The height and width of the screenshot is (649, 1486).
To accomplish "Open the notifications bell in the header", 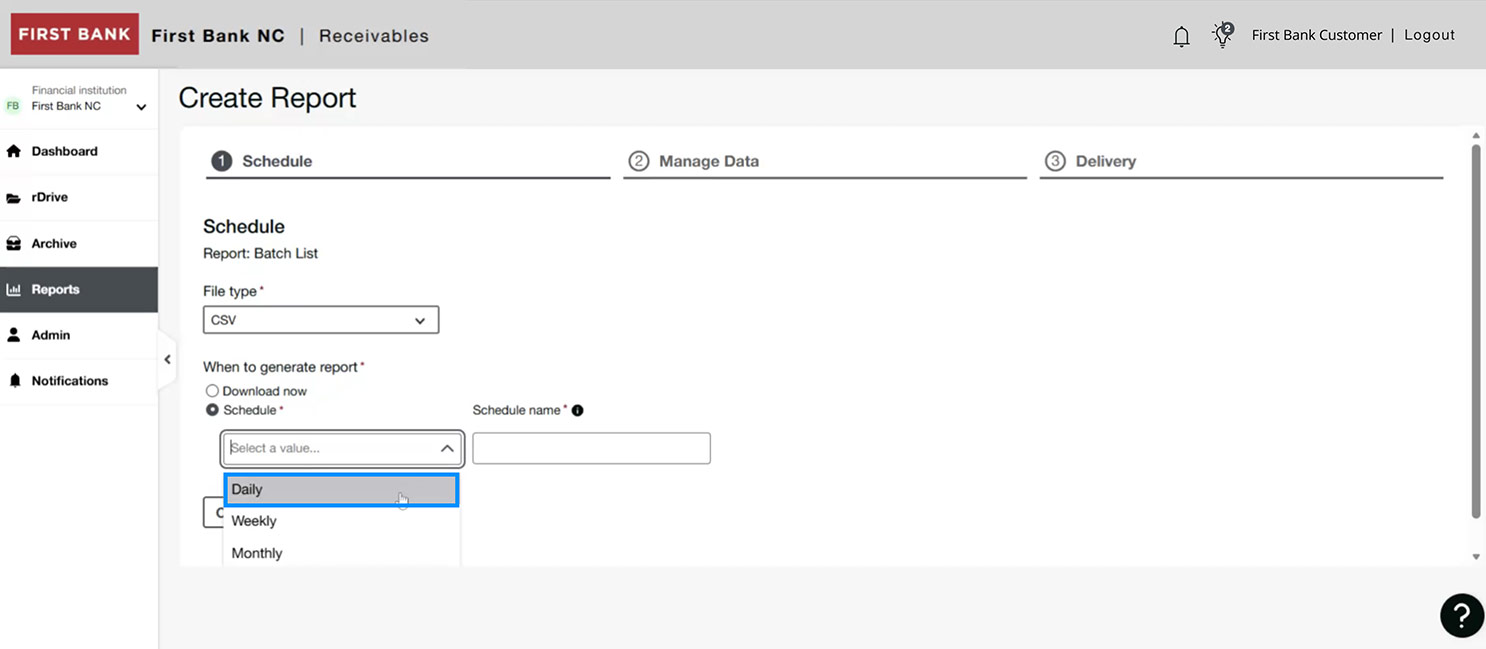I will pyautogui.click(x=1181, y=34).
